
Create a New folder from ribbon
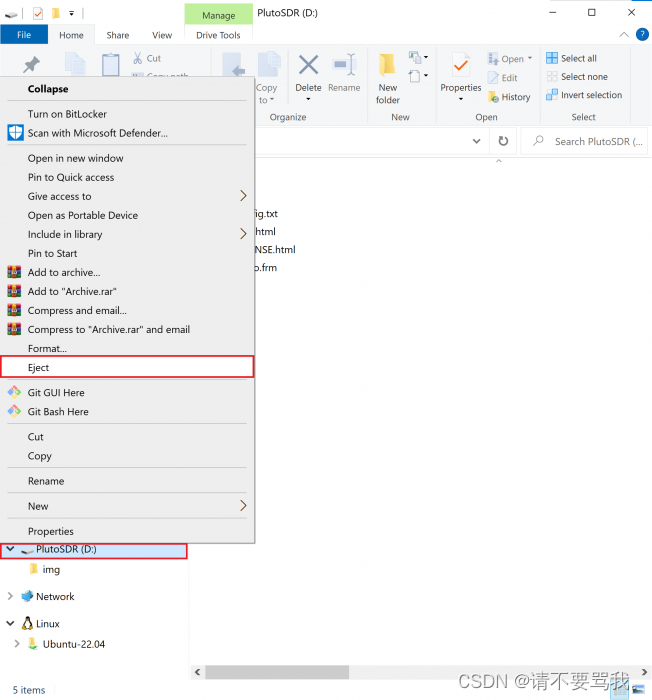tap(387, 79)
